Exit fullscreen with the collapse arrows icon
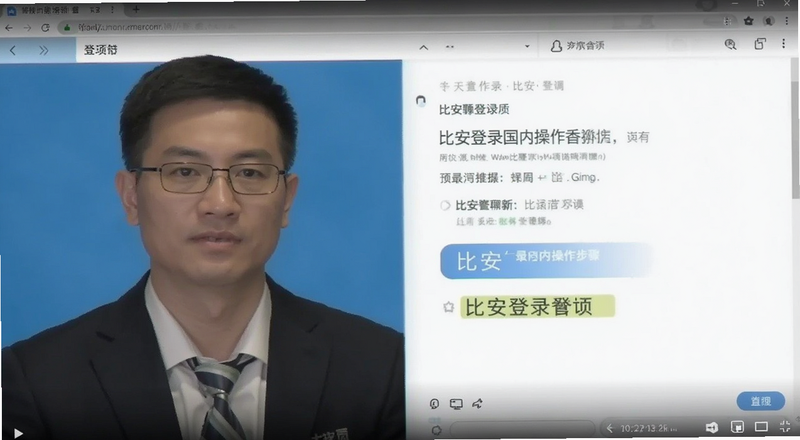This screenshot has height=440, width=800. (x=785, y=426)
